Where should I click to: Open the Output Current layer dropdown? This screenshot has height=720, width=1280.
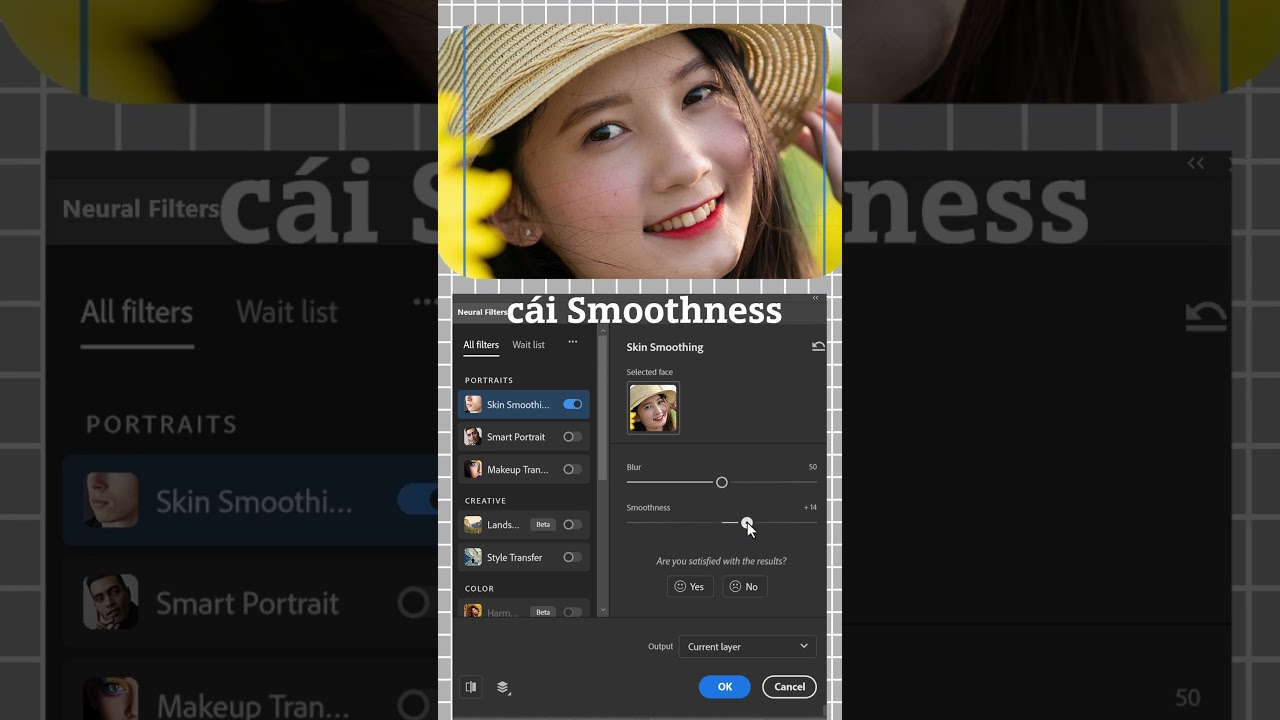[748, 646]
